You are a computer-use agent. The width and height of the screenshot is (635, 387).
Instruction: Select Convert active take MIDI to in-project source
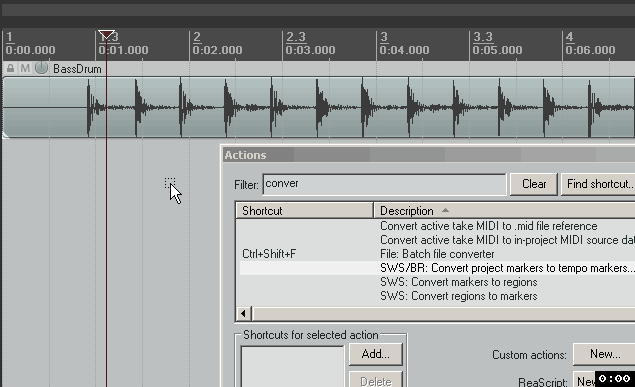click(x=507, y=240)
